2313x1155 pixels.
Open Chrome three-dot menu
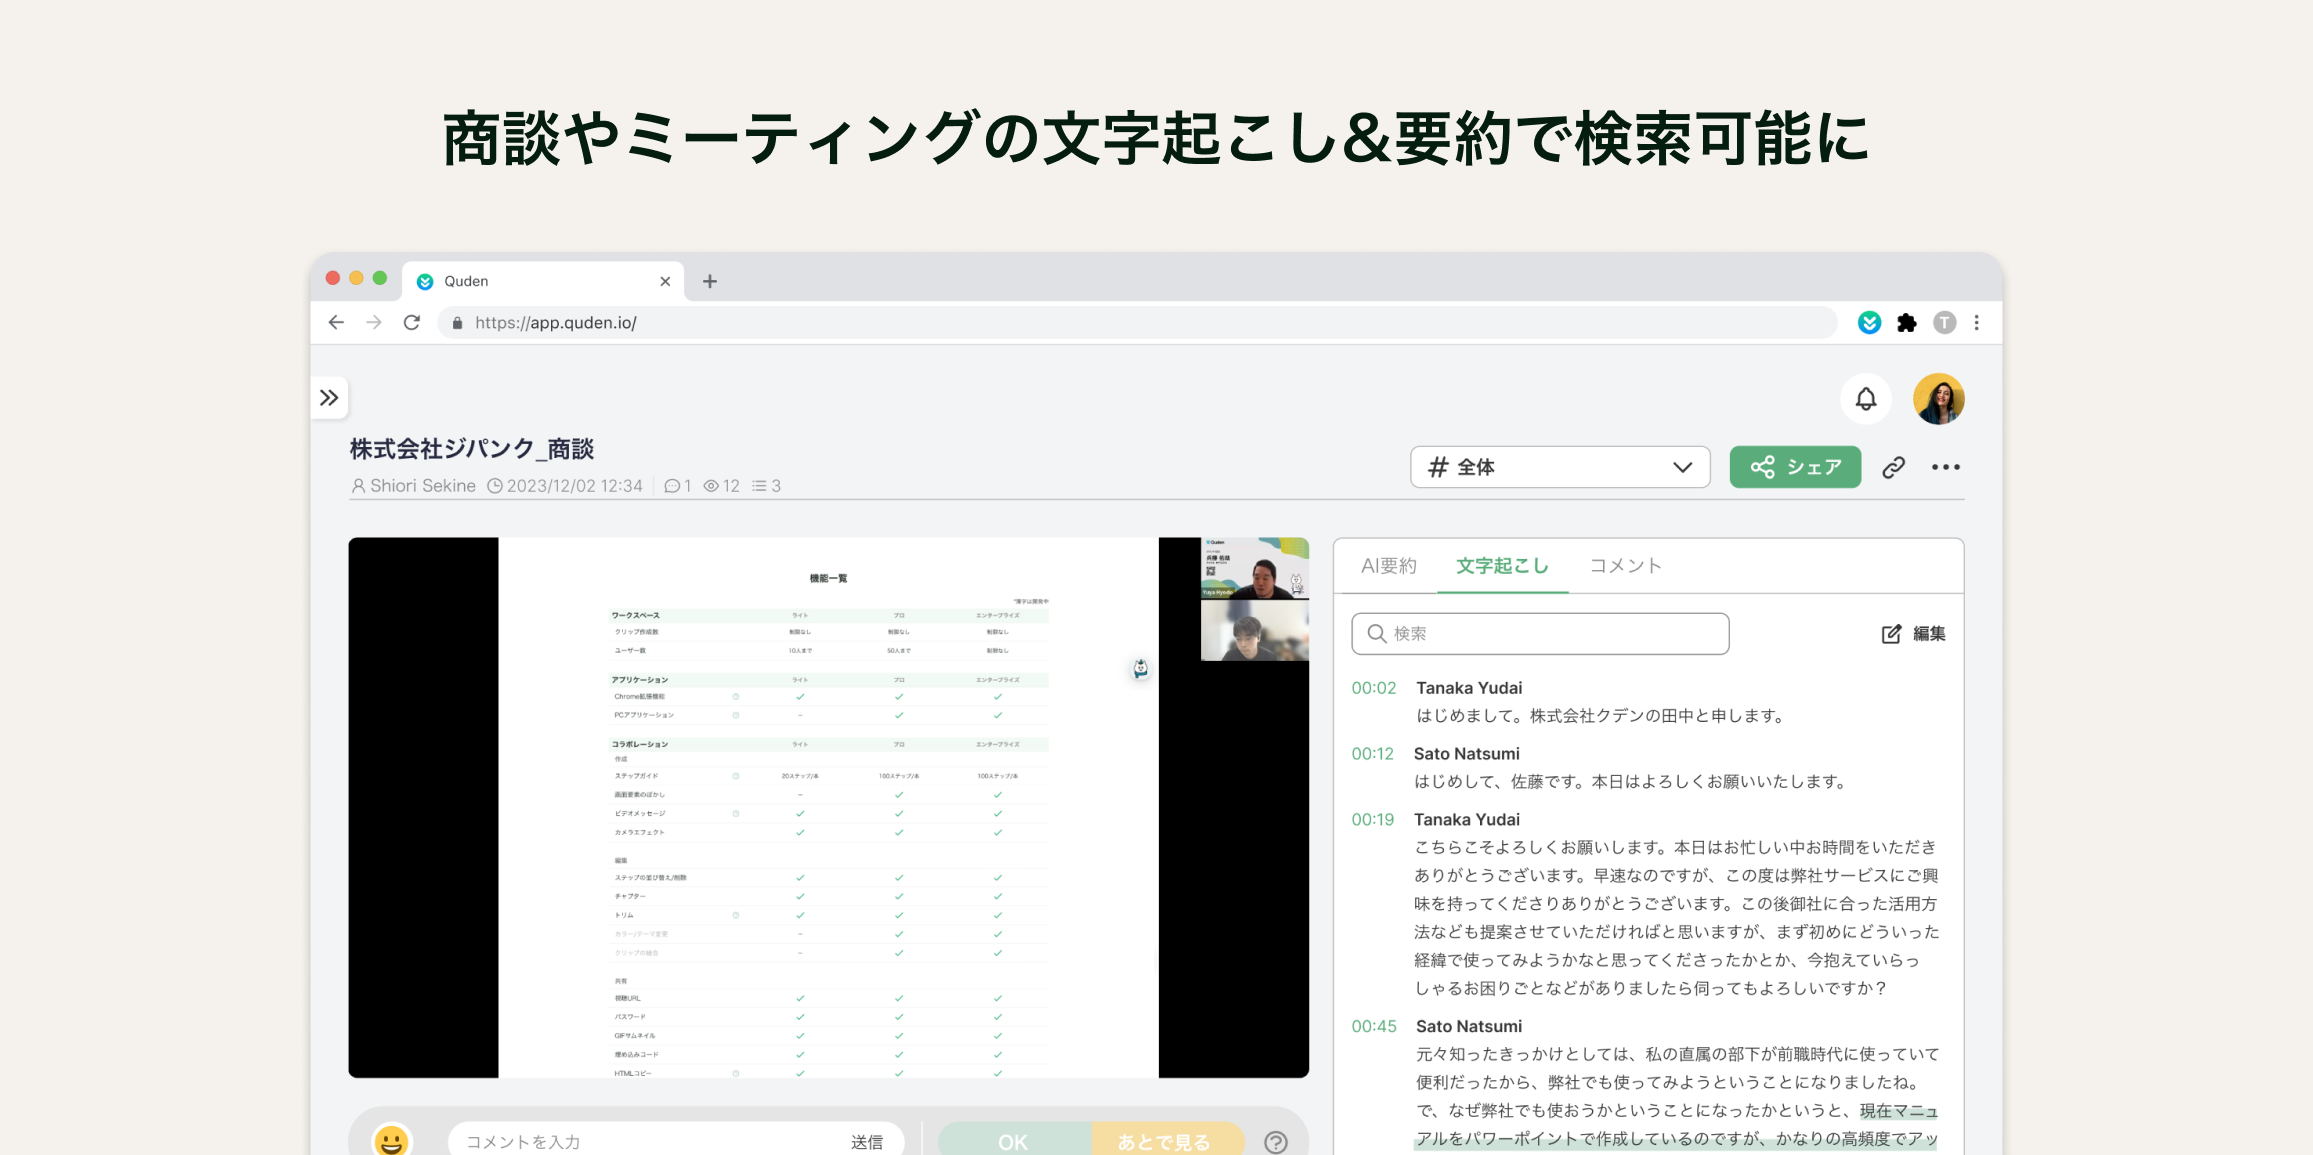coord(1976,322)
